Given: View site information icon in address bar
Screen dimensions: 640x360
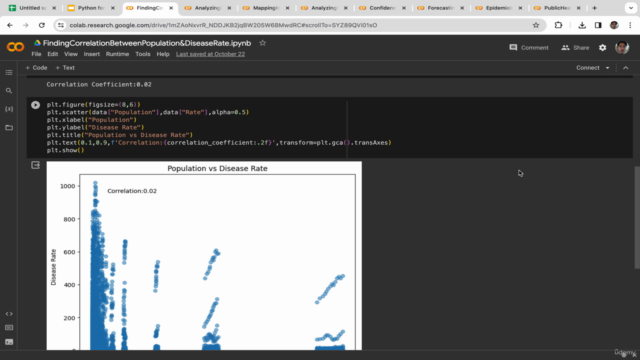Looking at the screenshot, I should [61, 25].
